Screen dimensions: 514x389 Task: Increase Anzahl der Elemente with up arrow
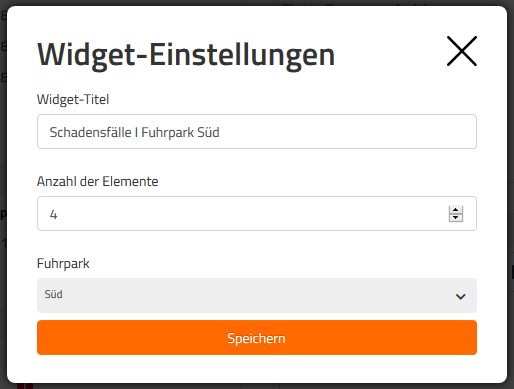point(456,210)
